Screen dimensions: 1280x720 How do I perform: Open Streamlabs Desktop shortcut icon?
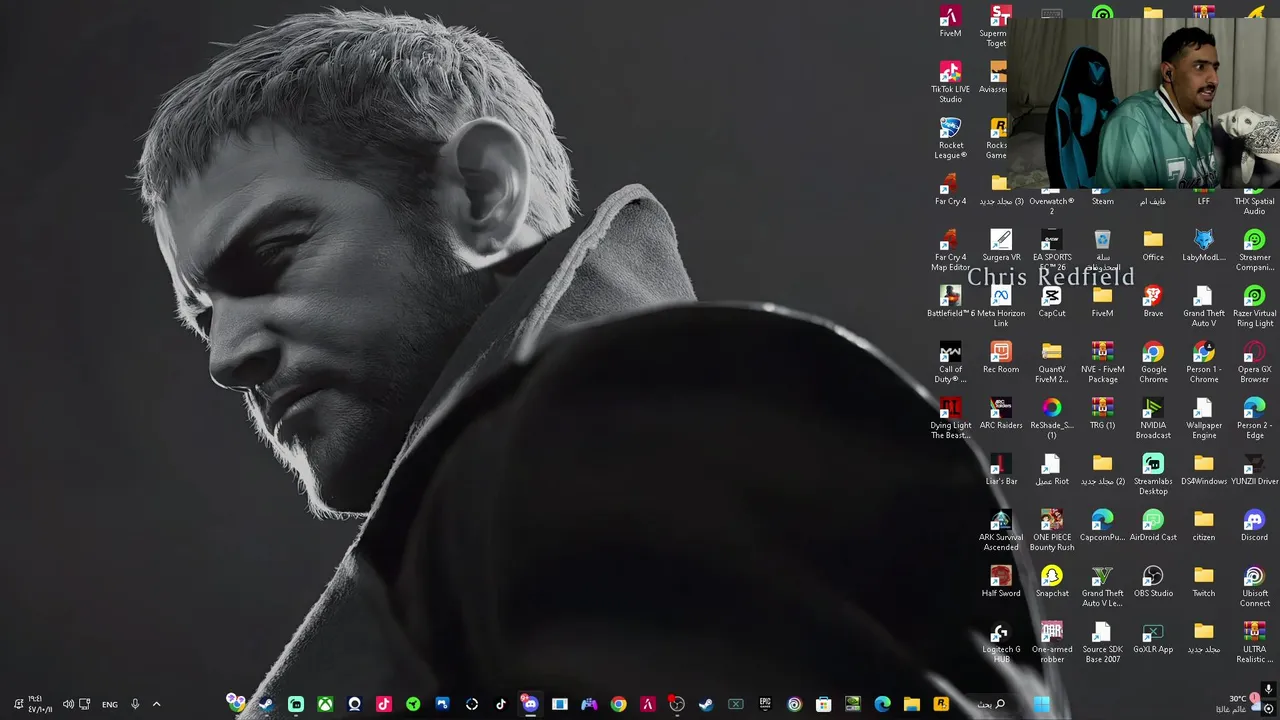[x=1153, y=474]
